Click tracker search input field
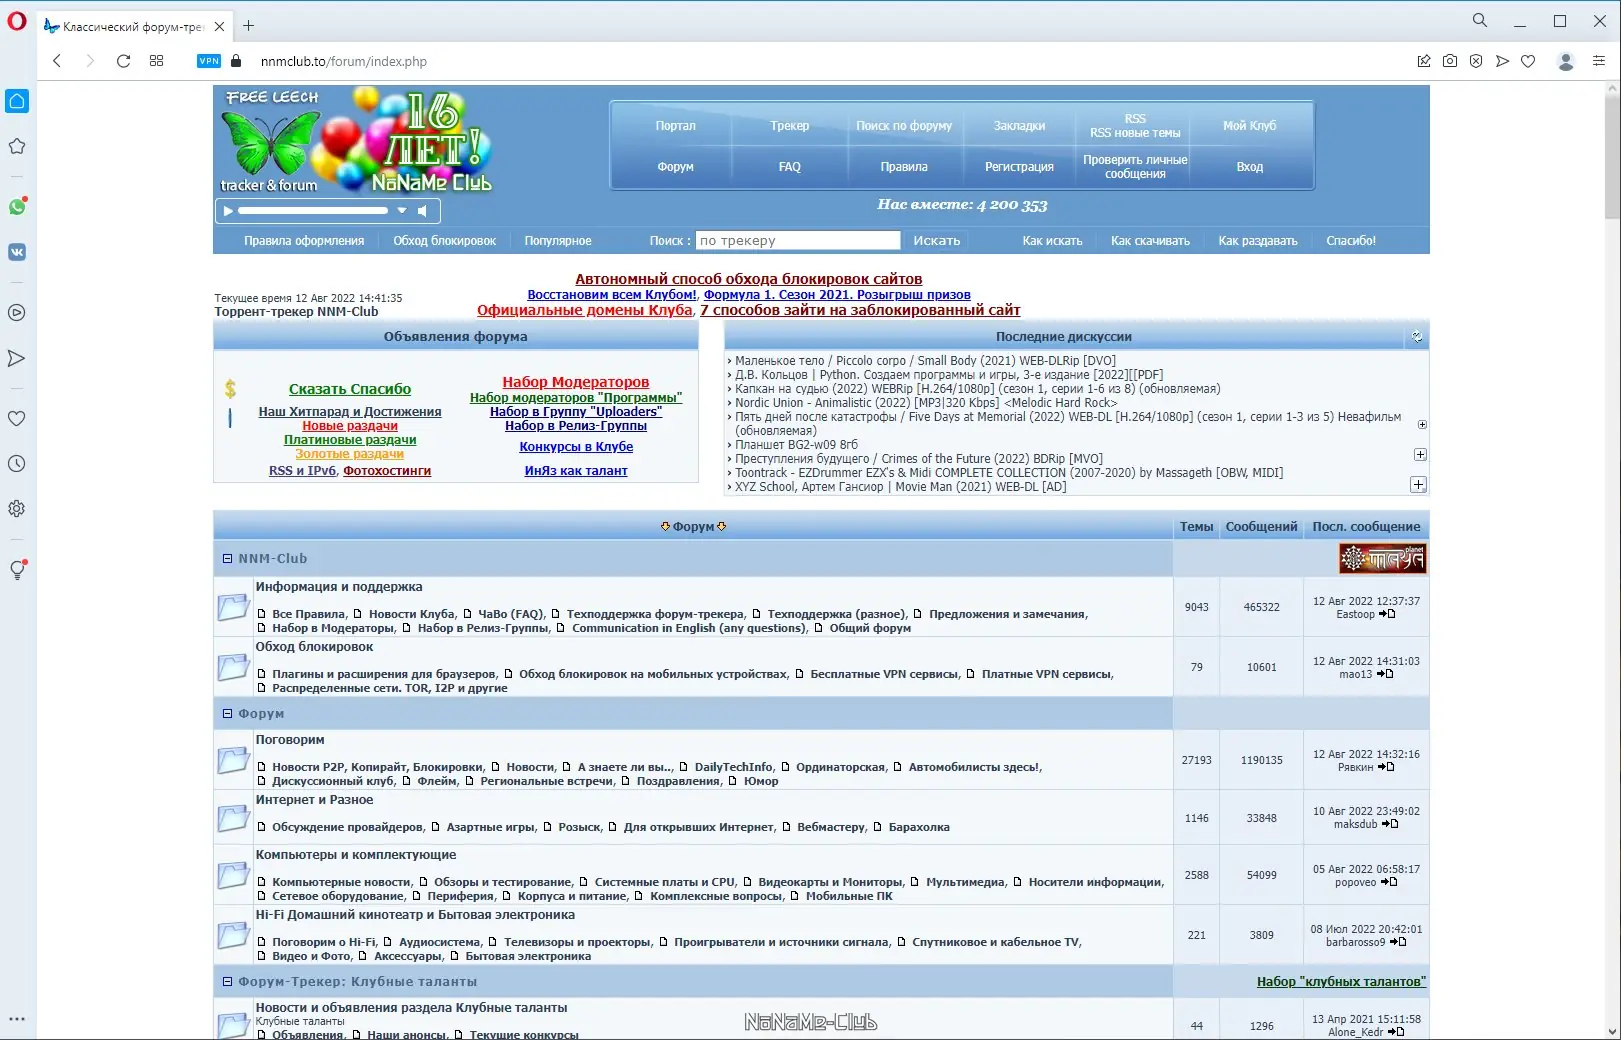 [798, 240]
